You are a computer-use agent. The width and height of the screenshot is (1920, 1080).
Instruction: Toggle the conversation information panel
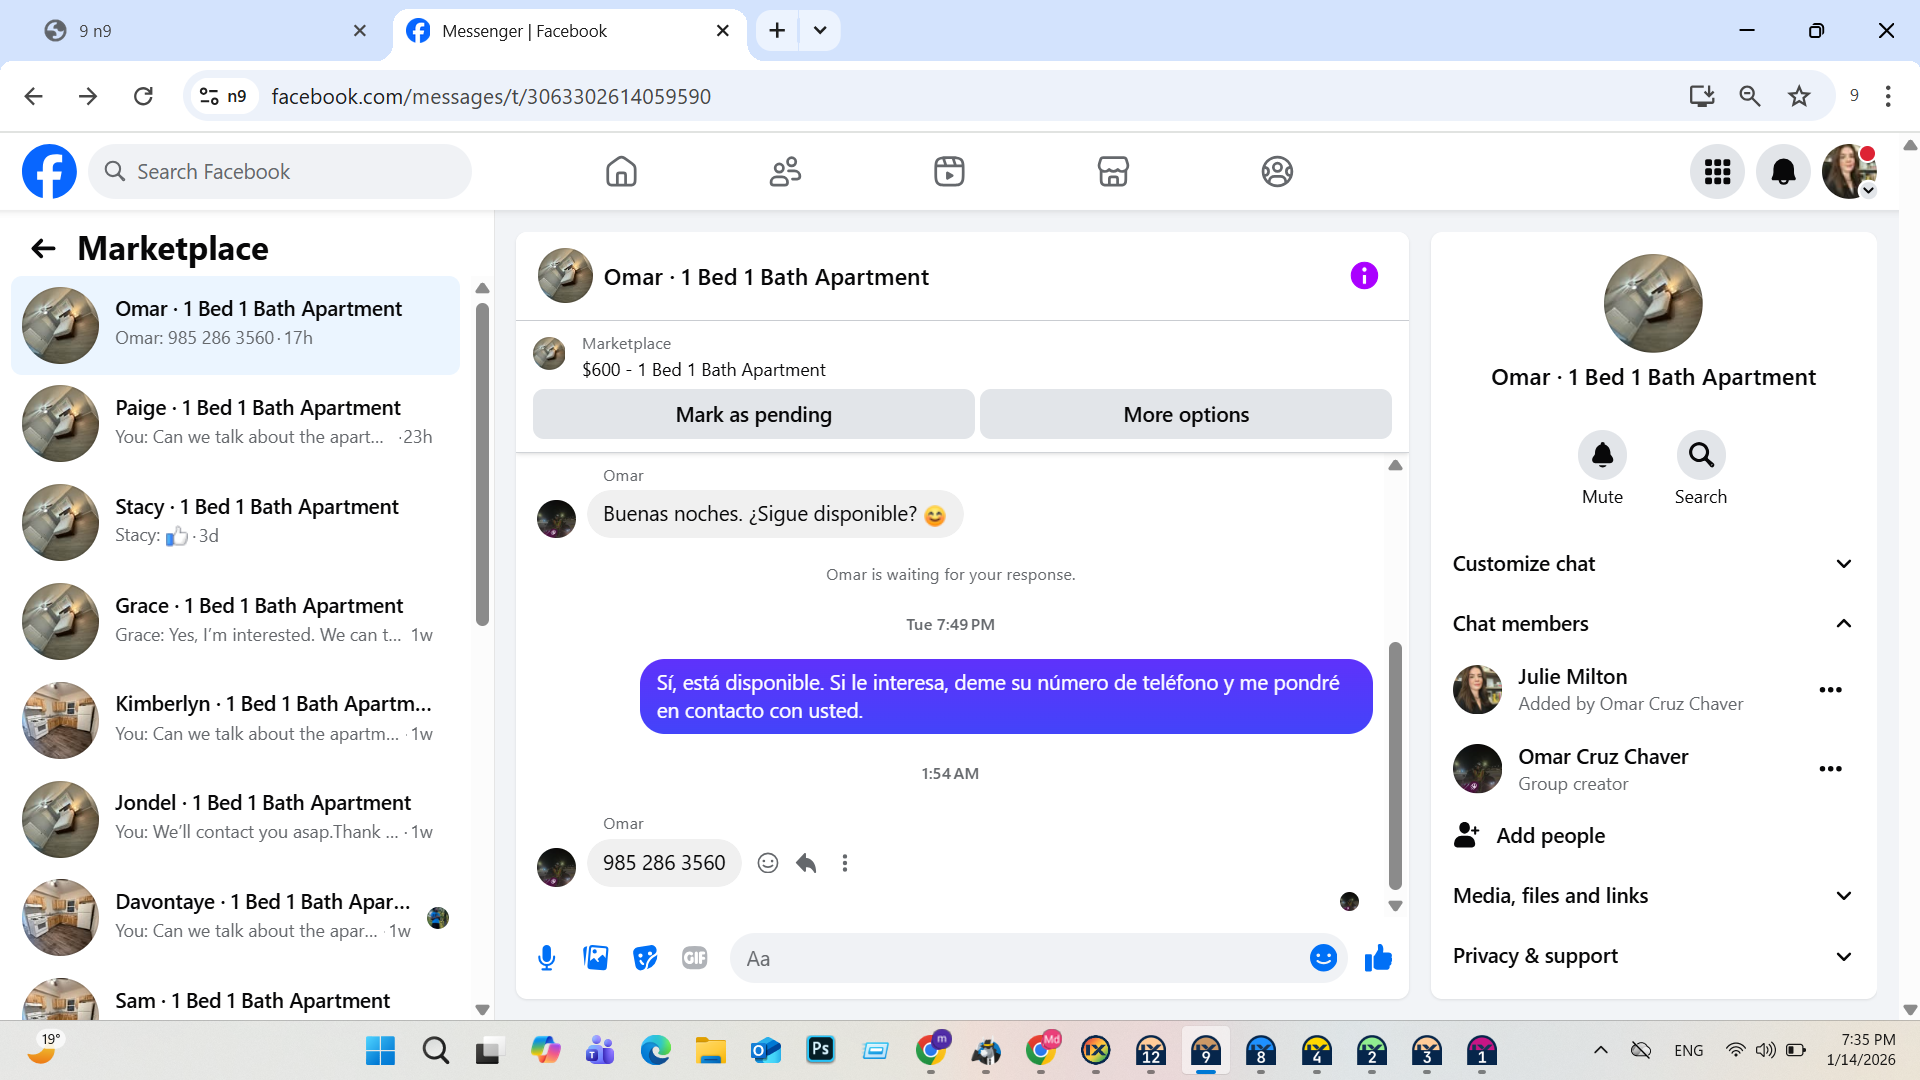coord(1363,276)
